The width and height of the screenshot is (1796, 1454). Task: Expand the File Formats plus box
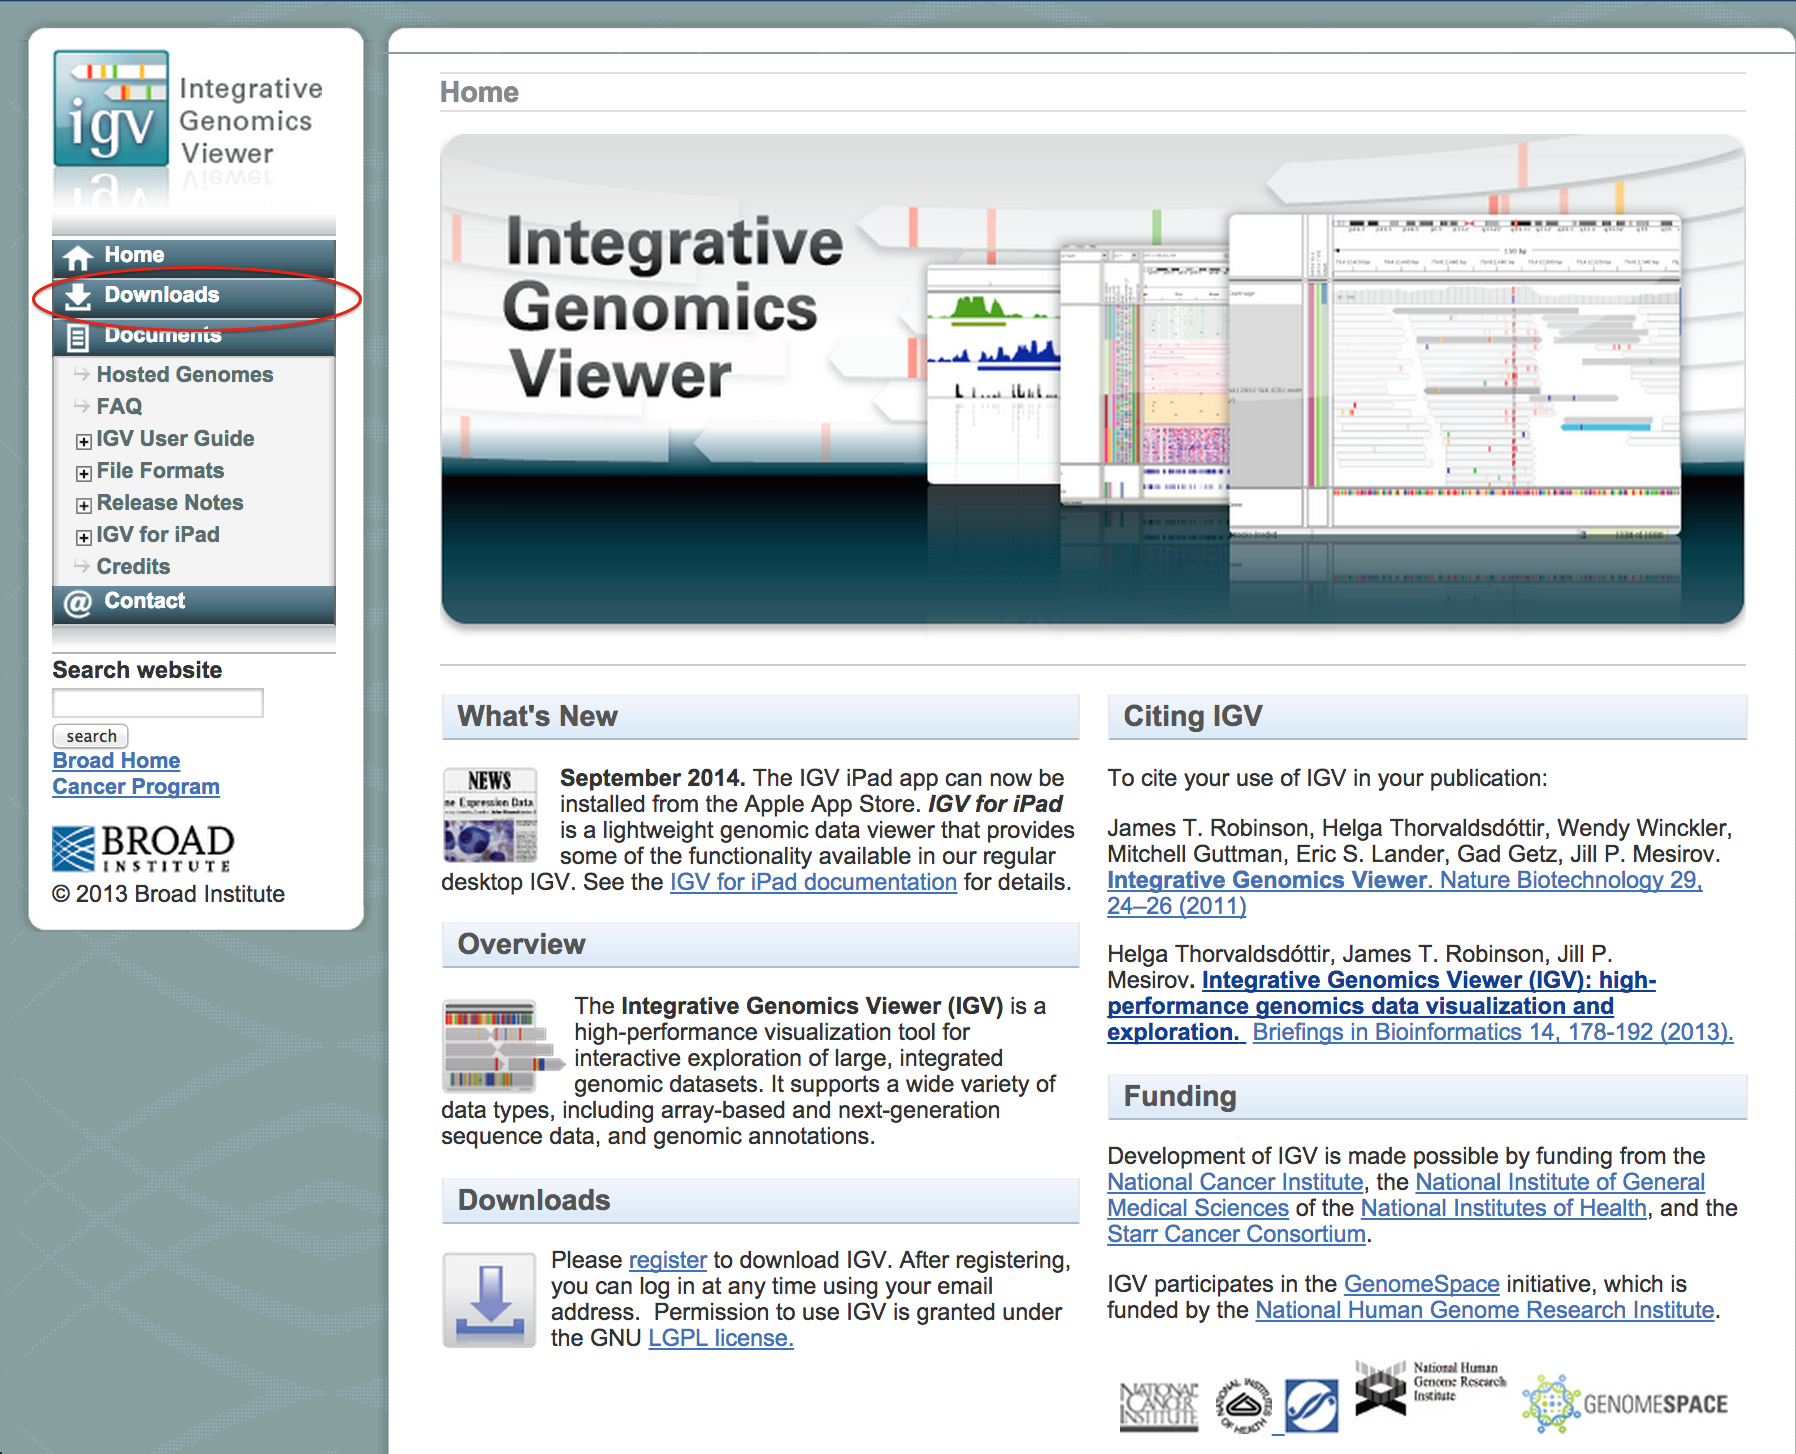tap(84, 473)
